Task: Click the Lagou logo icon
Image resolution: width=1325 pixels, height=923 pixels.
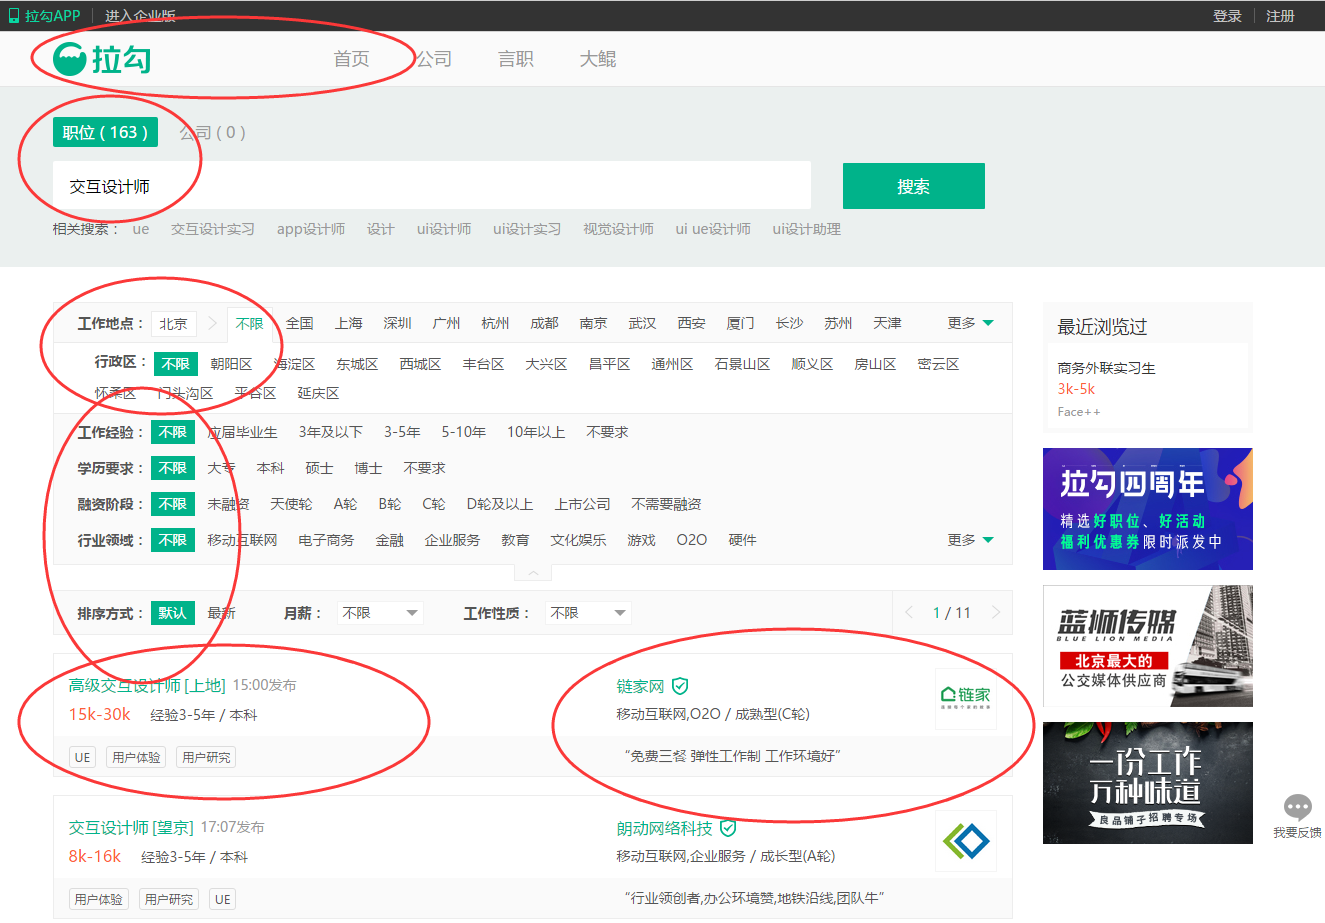Action: [70, 60]
